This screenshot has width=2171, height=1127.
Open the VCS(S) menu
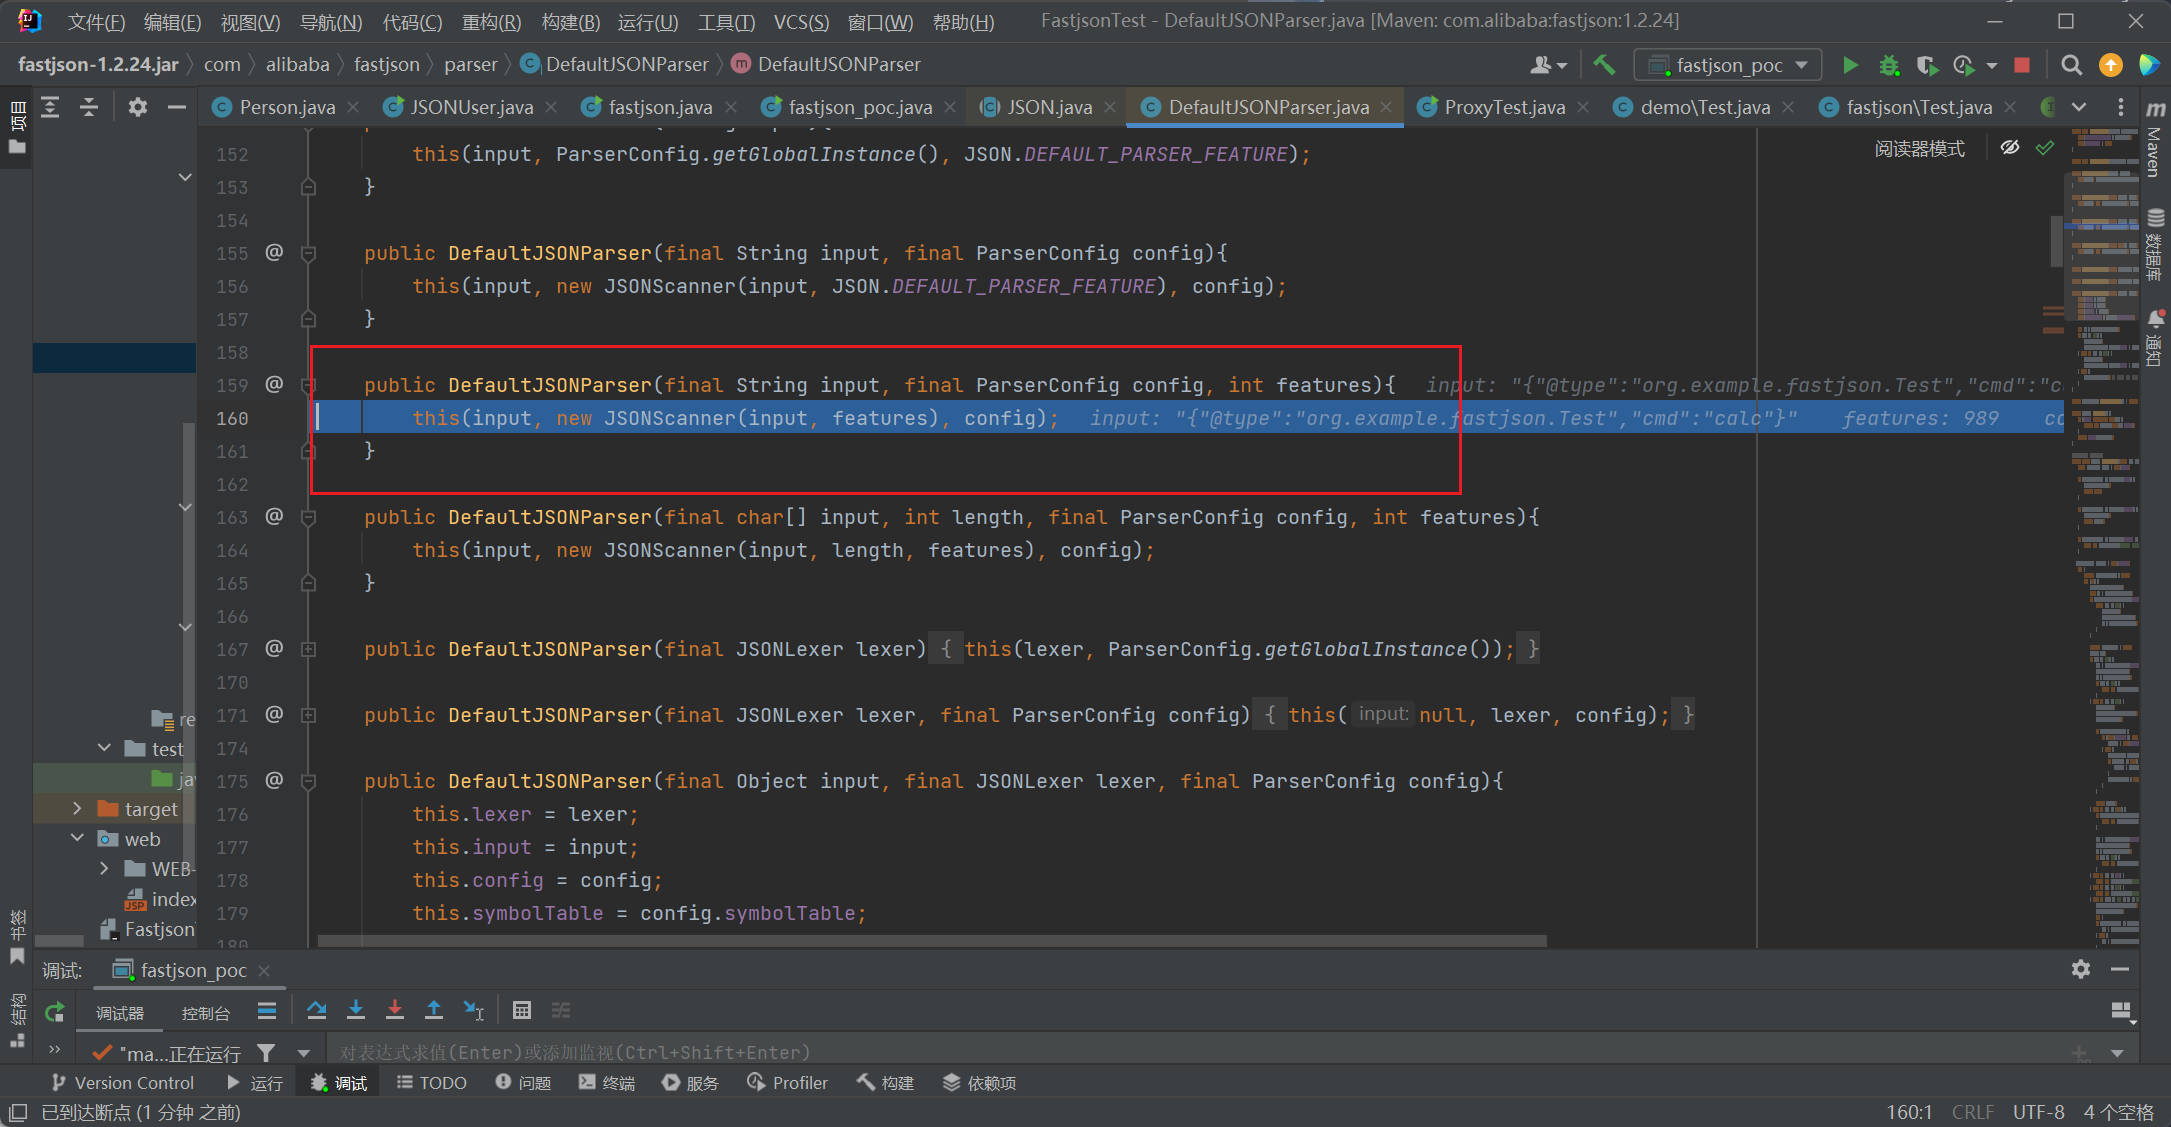click(x=800, y=22)
